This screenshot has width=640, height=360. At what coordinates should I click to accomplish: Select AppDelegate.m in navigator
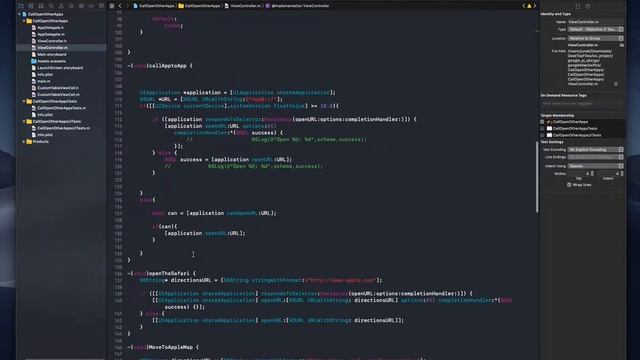51,34
